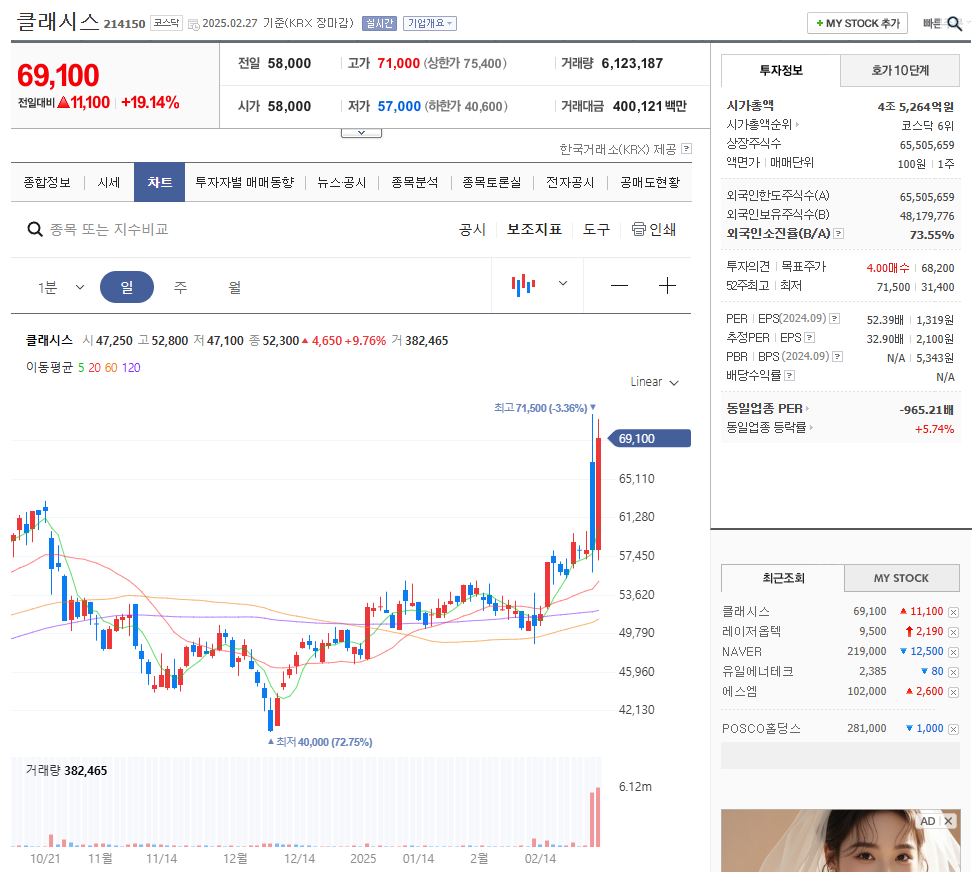
Task: Switch to MY STOCK tab
Action: (x=901, y=578)
